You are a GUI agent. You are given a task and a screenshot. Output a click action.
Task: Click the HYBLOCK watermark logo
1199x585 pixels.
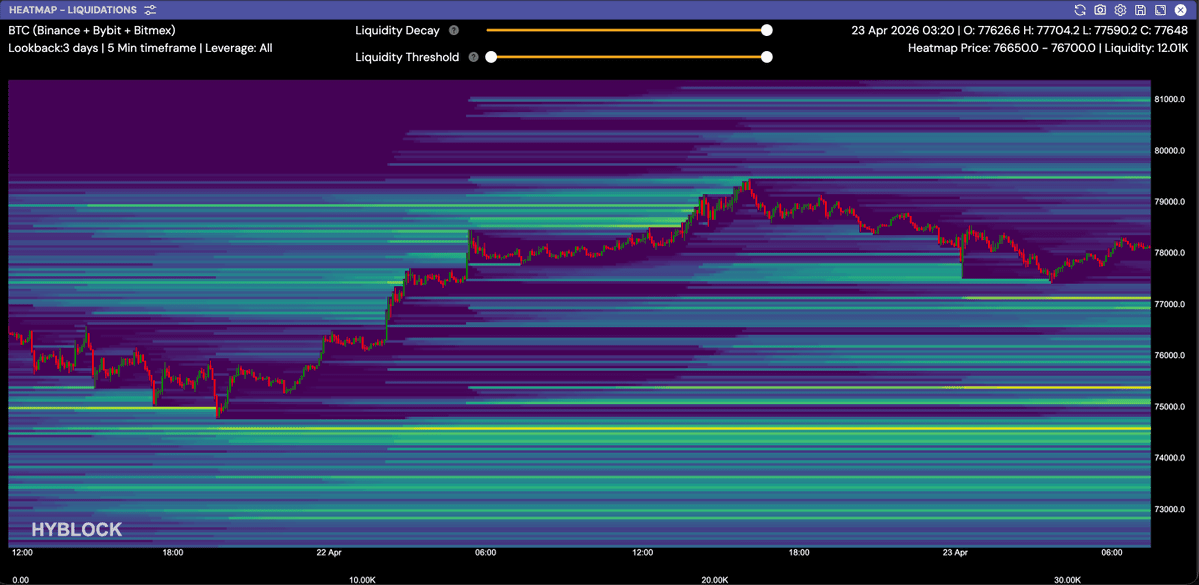click(76, 530)
